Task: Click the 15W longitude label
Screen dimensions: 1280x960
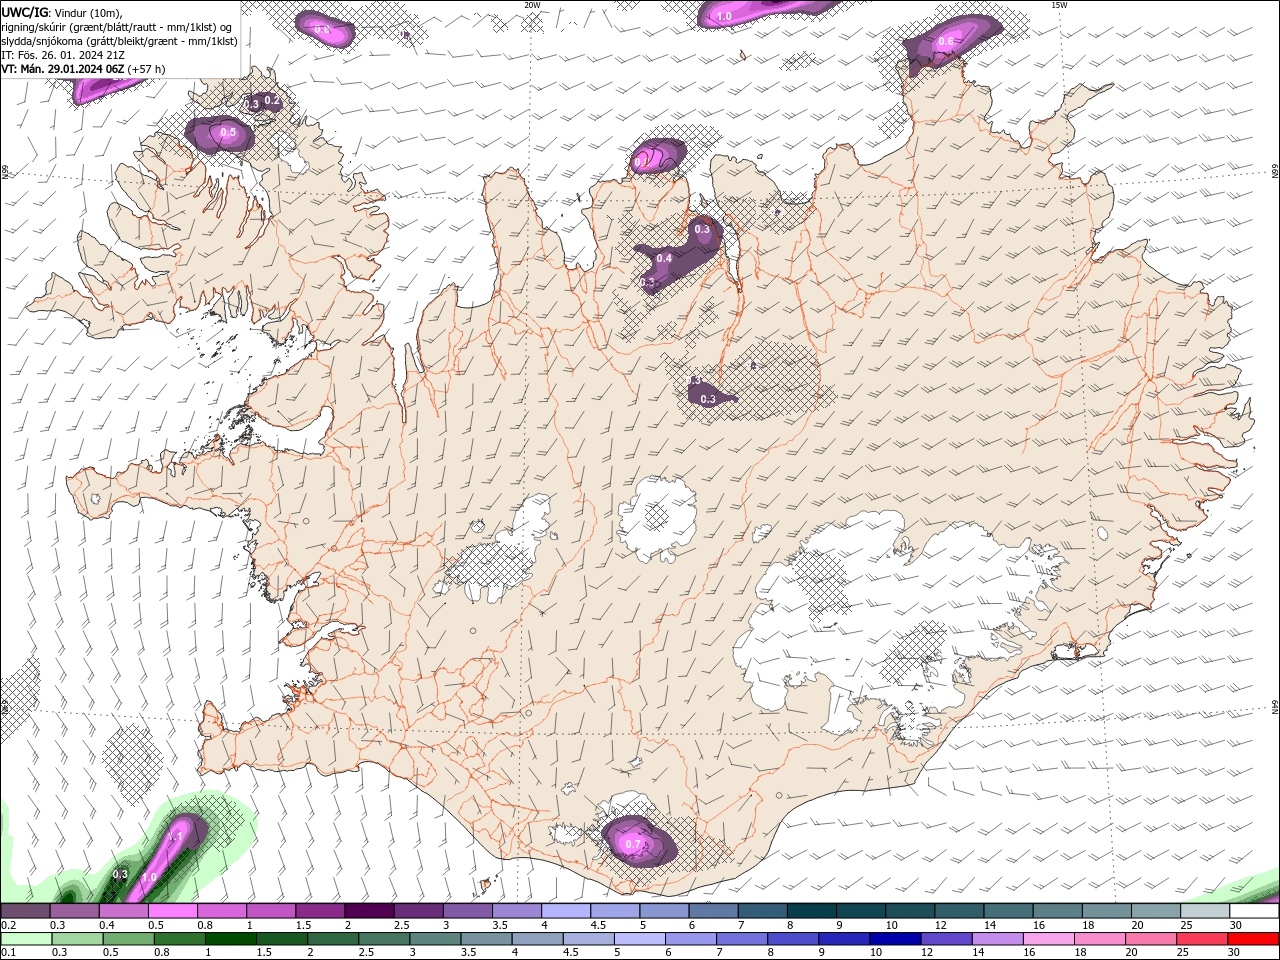Action: click(x=1059, y=5)
